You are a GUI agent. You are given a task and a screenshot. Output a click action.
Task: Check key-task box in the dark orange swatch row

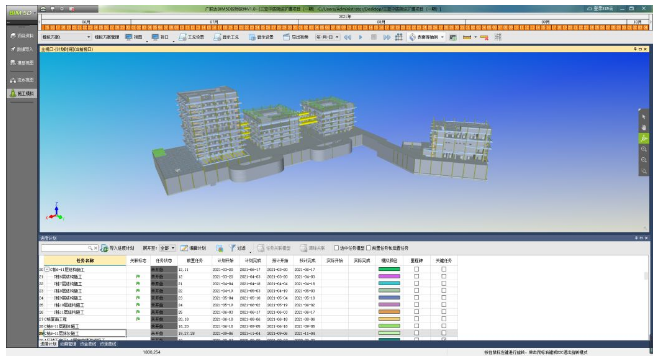(x=443, y=312)
